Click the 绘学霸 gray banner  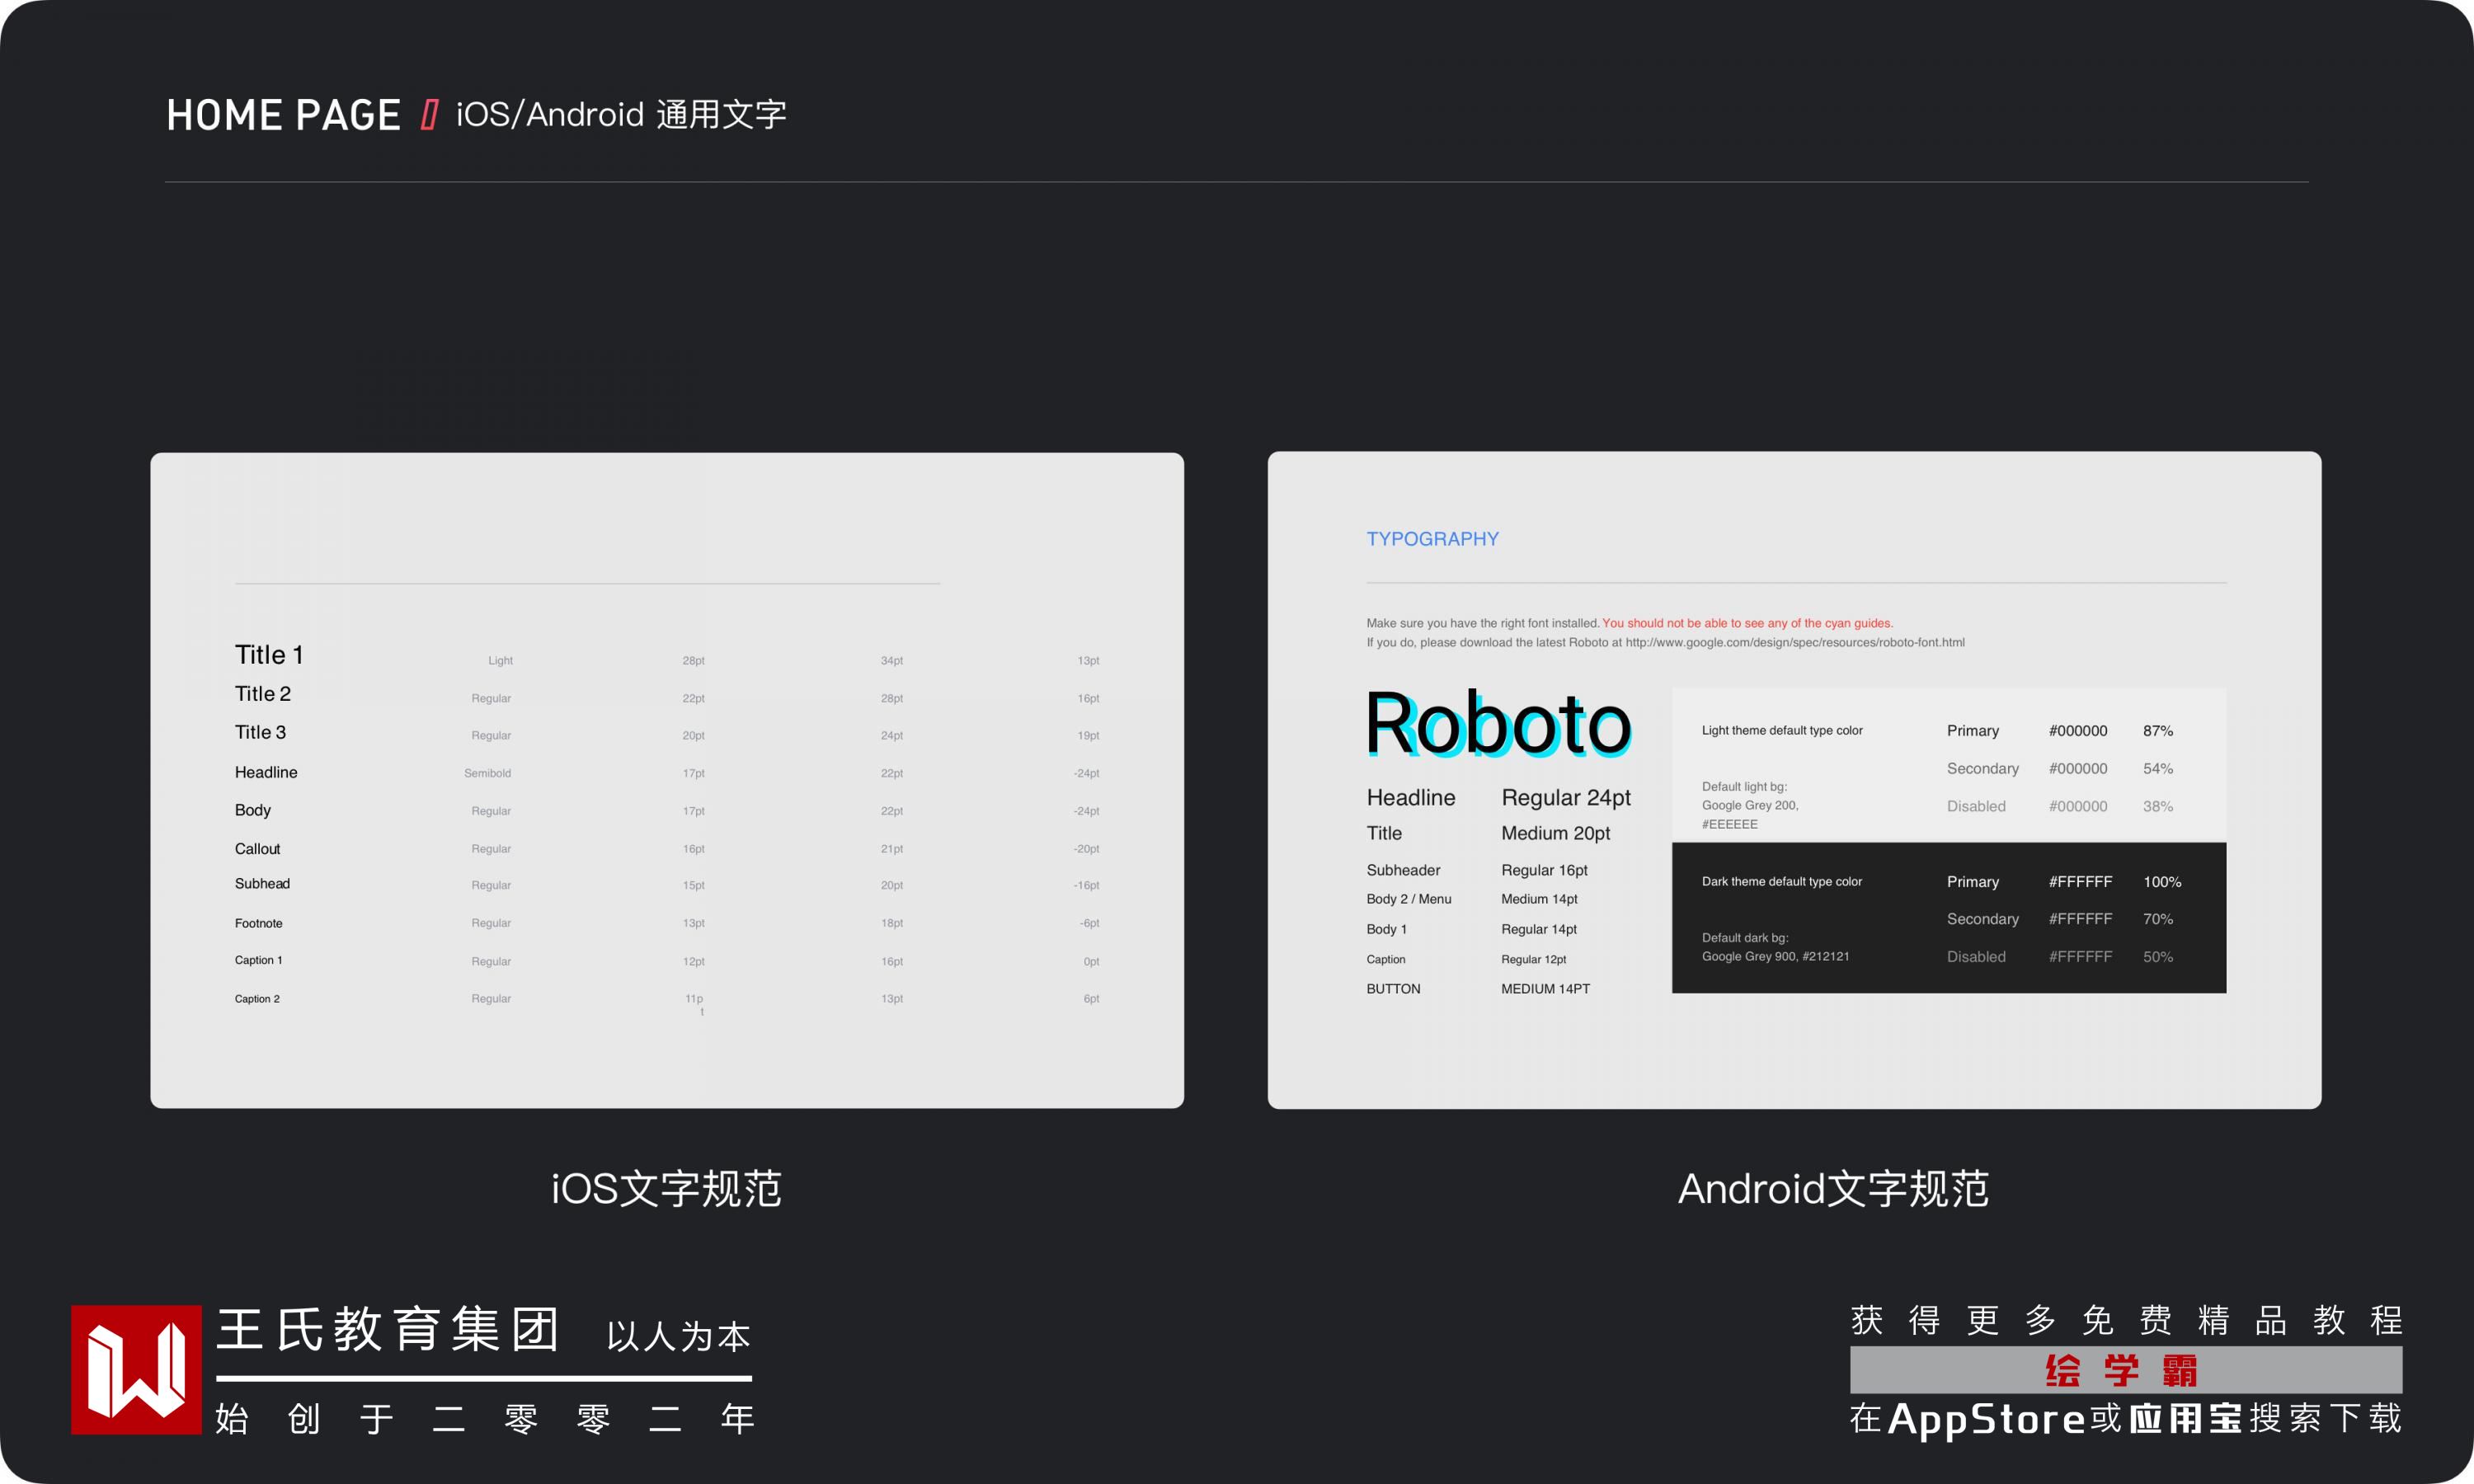click(x=2125, y=1369)
